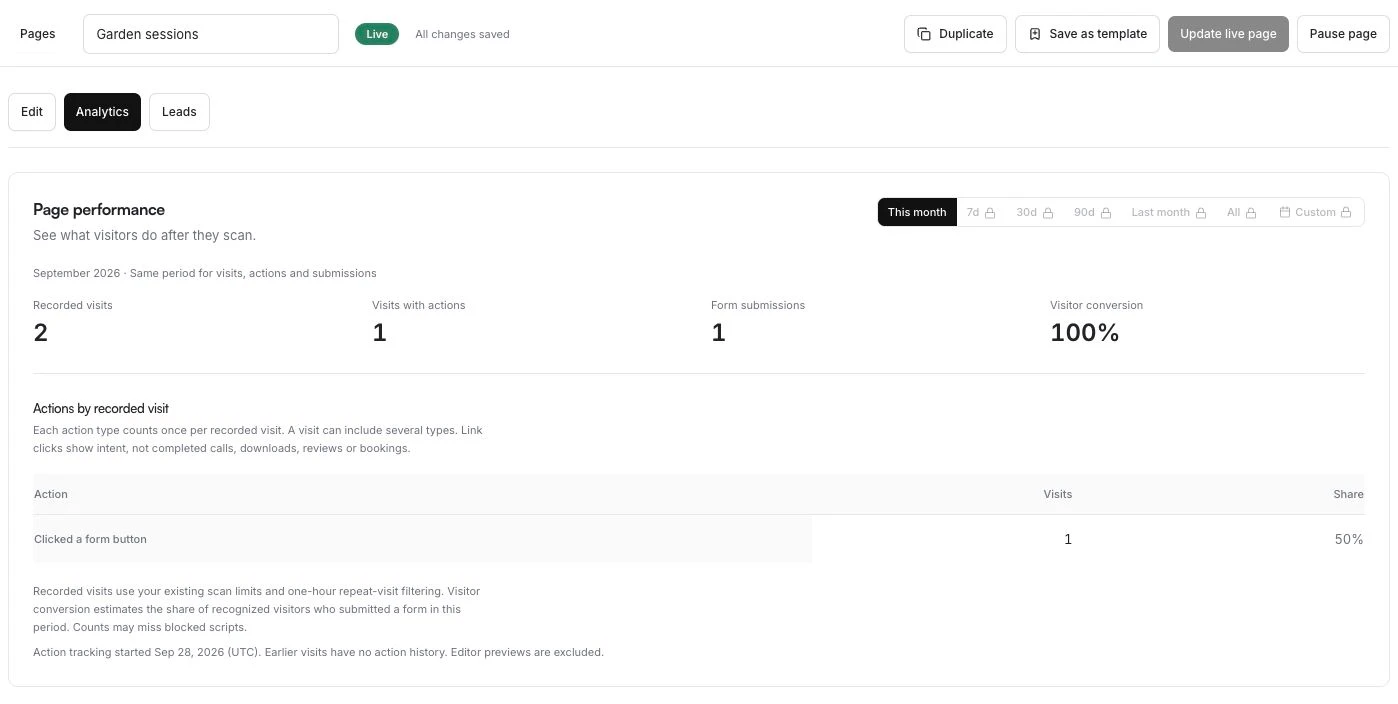Image resolution: width=1398 pixels, height=704 pixels.
Task: Switch to the Analytics tab
Action: (102, 112)
